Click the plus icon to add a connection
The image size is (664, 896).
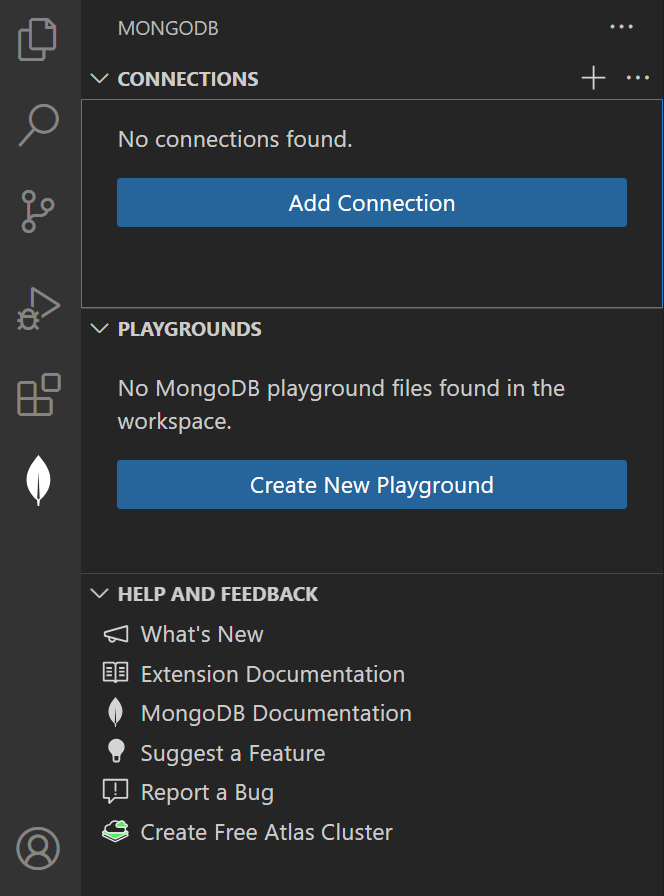click(593, 78)
